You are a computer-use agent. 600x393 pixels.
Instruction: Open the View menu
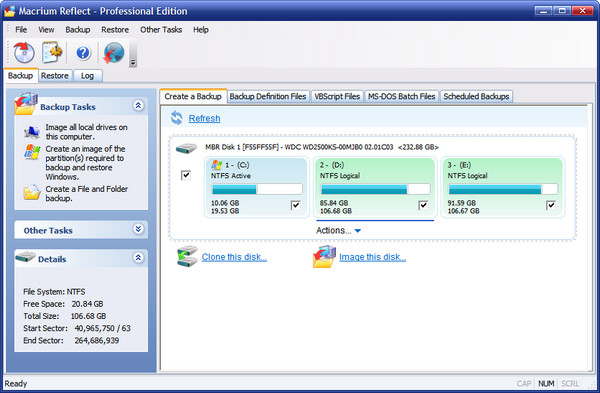pos(46,29)
